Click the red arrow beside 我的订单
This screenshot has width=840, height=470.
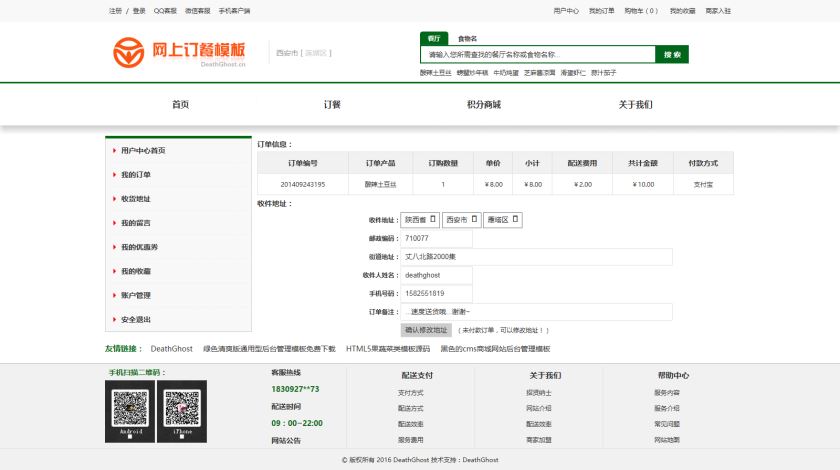click(115, 175)
